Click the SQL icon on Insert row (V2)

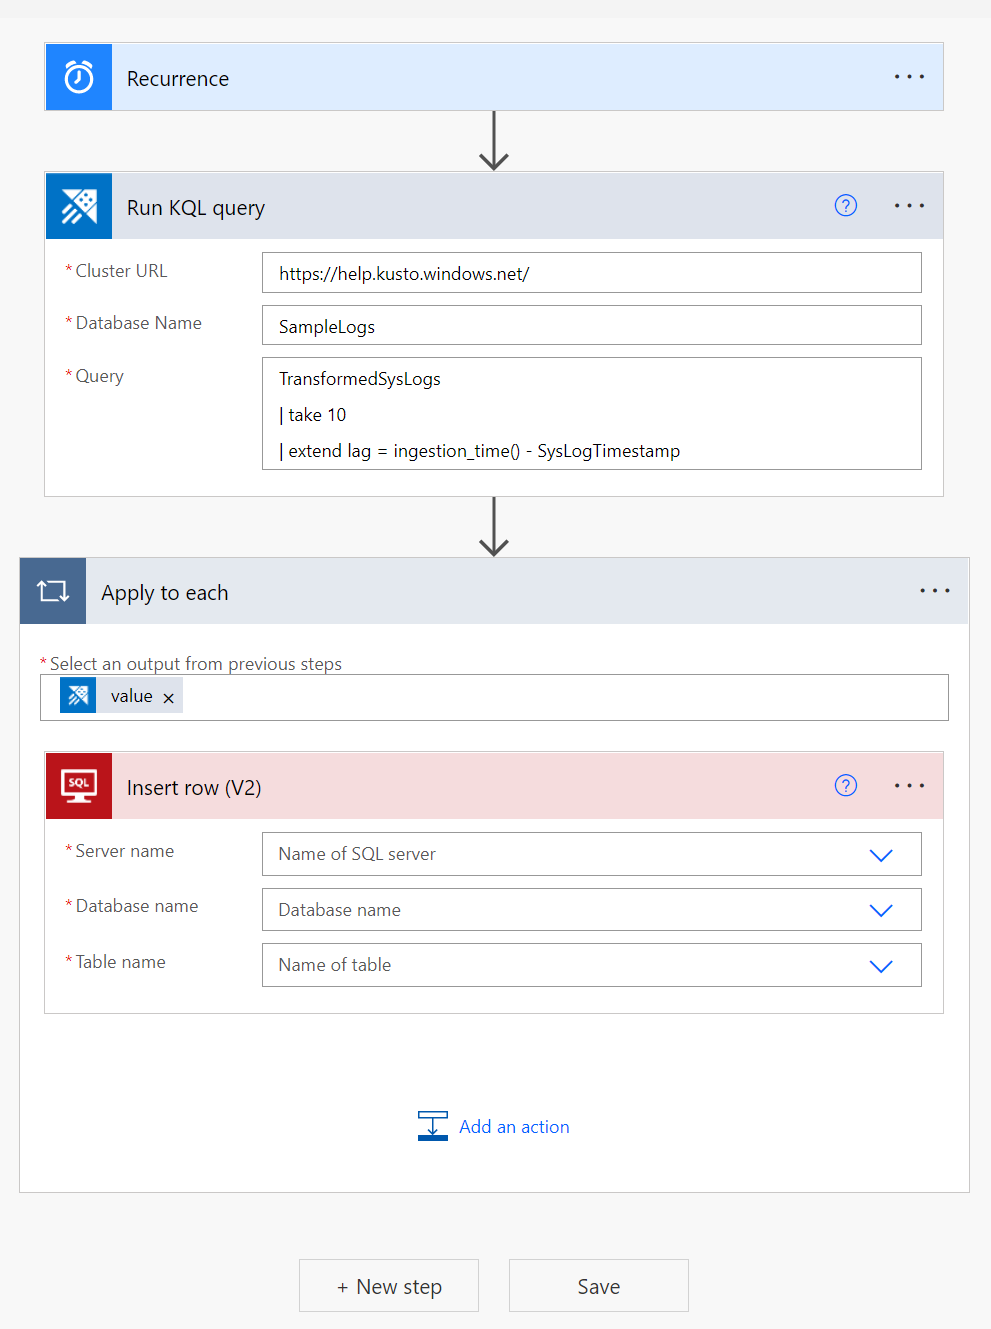(x=78, y=786)
